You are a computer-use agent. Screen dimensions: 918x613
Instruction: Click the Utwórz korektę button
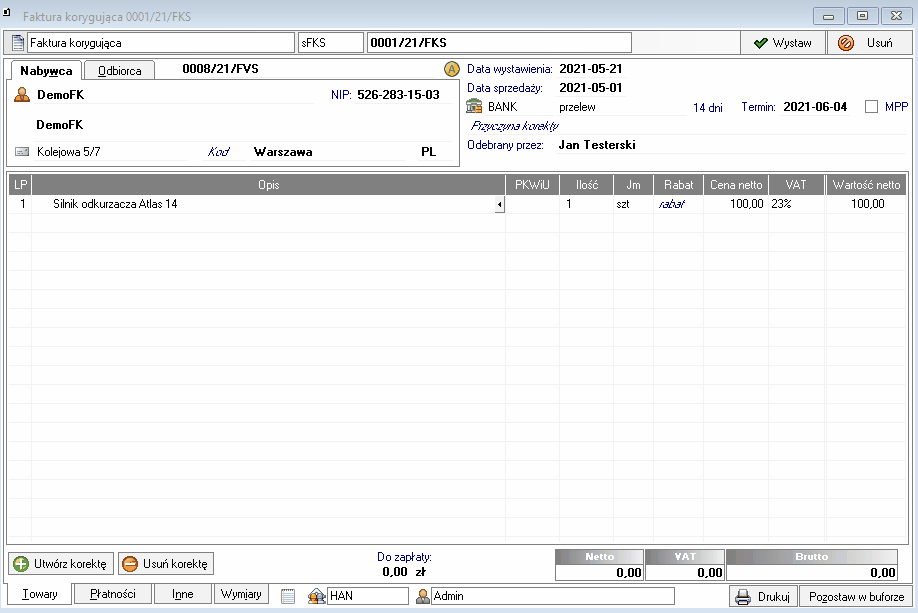tap(60, 563)
